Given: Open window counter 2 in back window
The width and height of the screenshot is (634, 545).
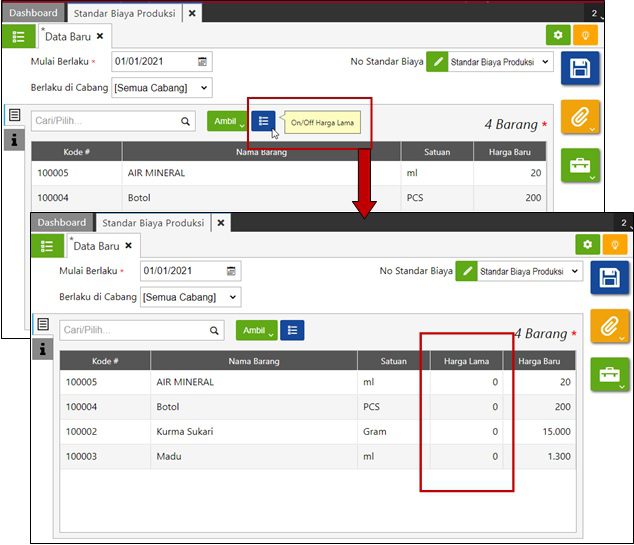Looking at the screenshot, I should click(x=595, y=13).
